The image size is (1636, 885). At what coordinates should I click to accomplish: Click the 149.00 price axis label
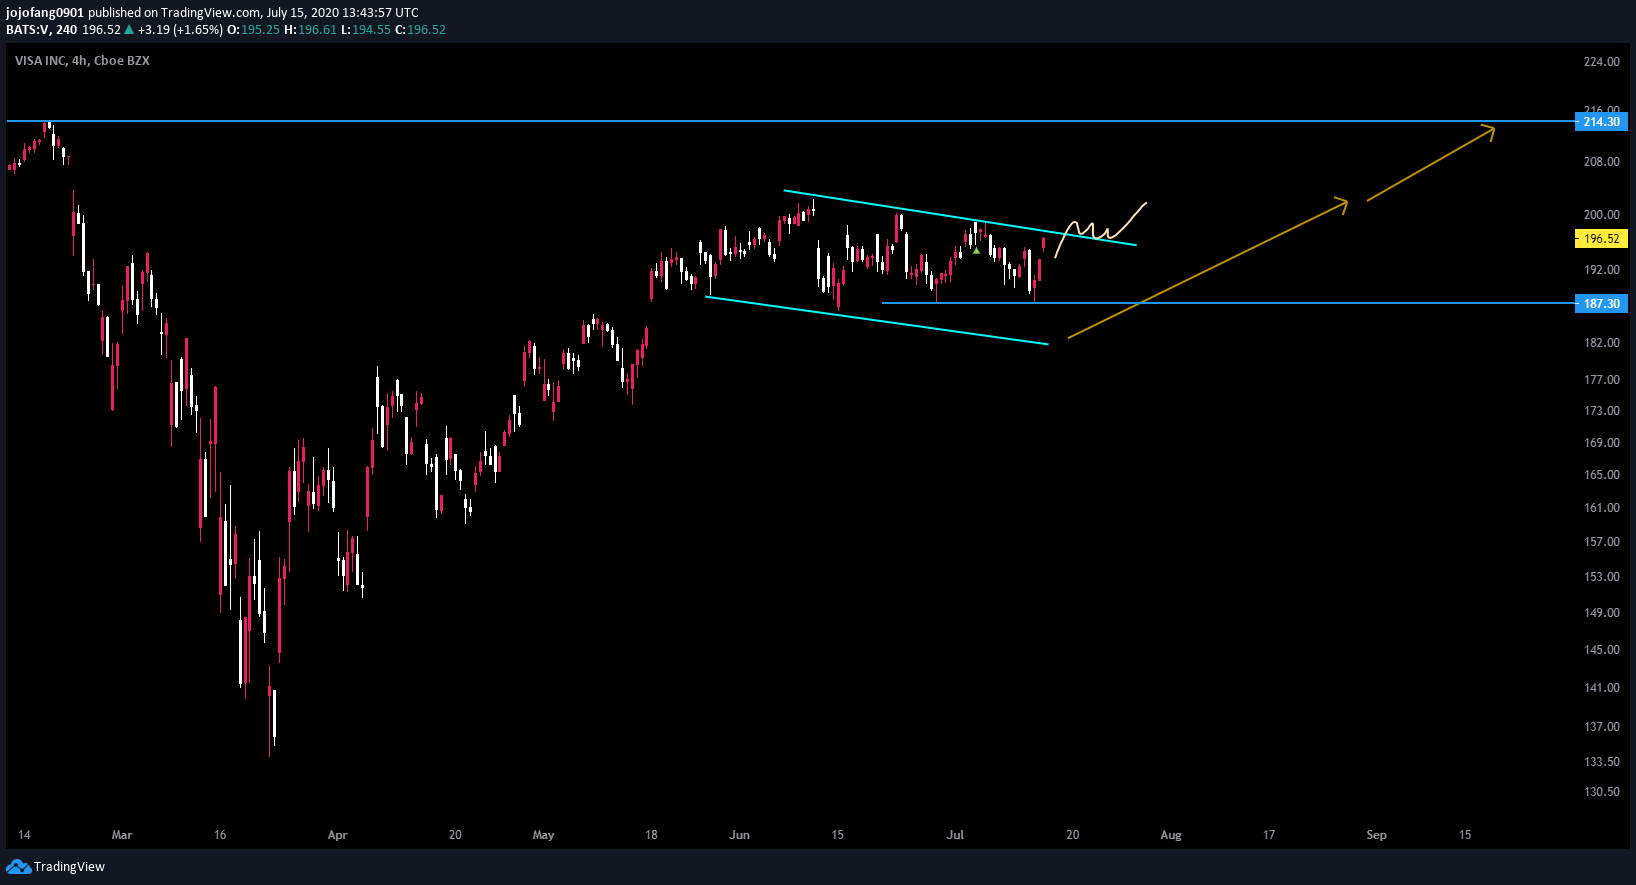[1601, 613]
